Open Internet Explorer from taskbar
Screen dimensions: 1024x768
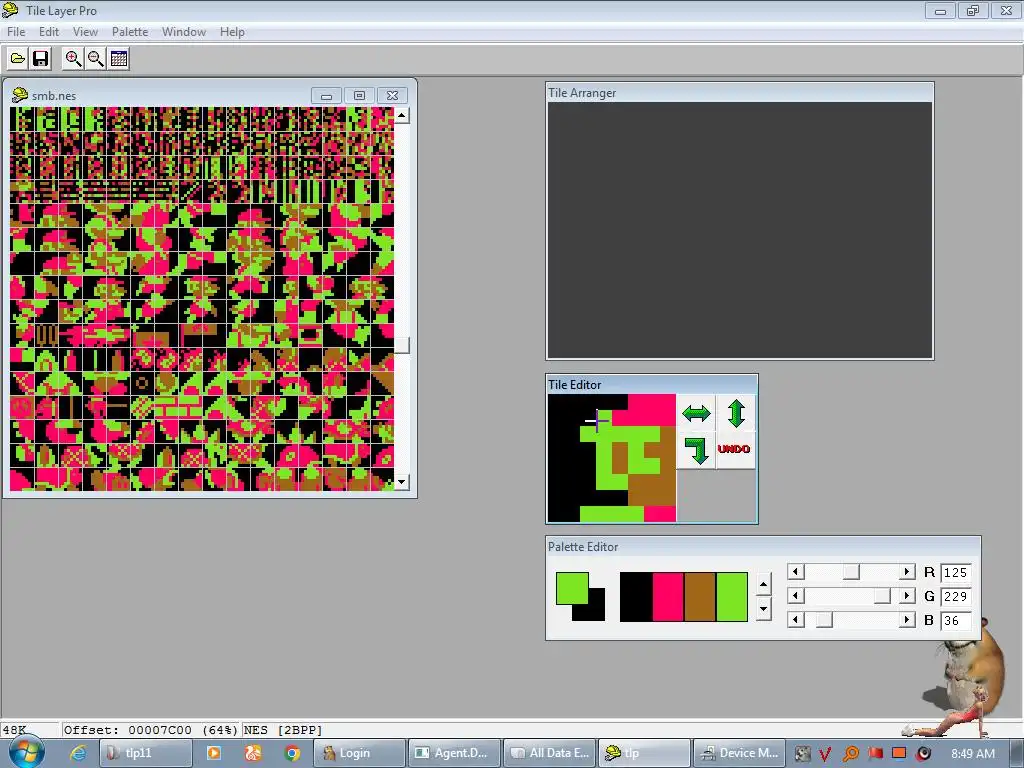pyautogui.click(x=78, y=753)
